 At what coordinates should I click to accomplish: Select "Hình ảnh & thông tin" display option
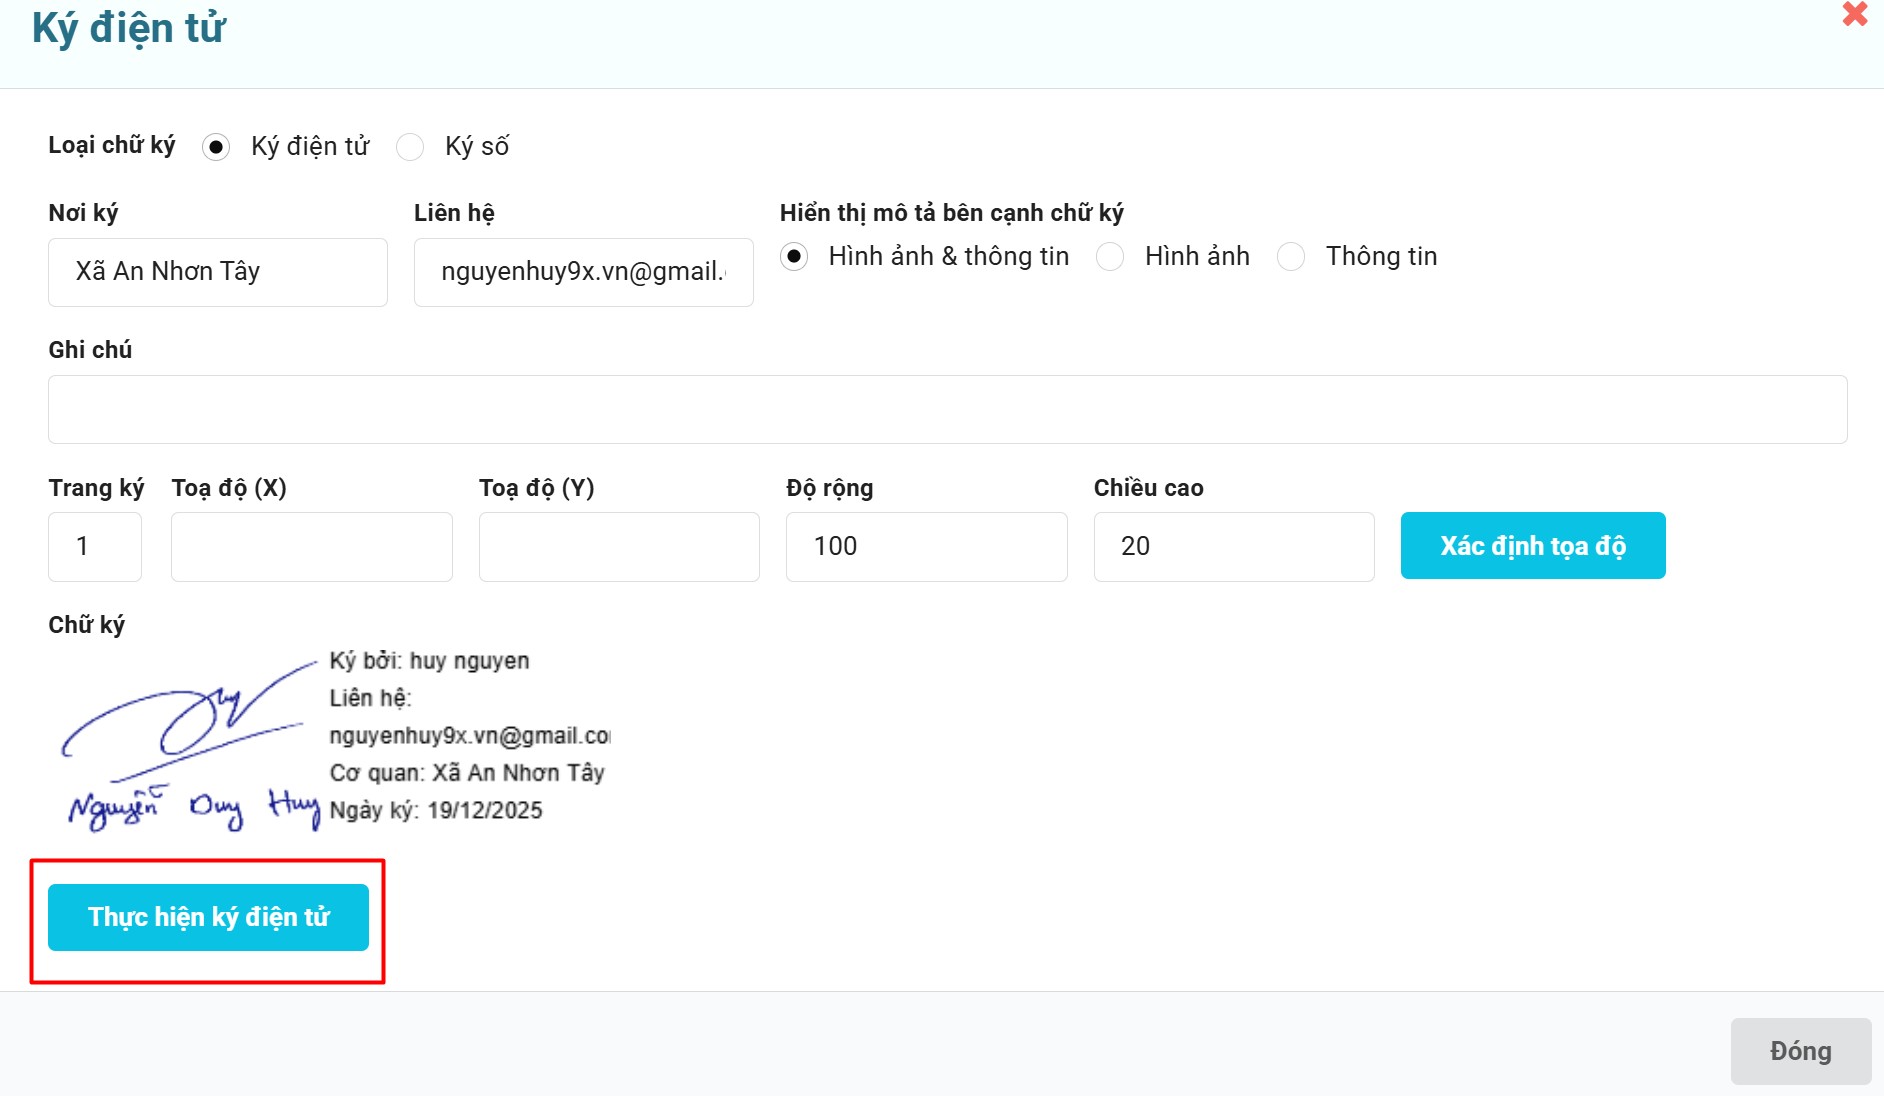pos(794,257)
